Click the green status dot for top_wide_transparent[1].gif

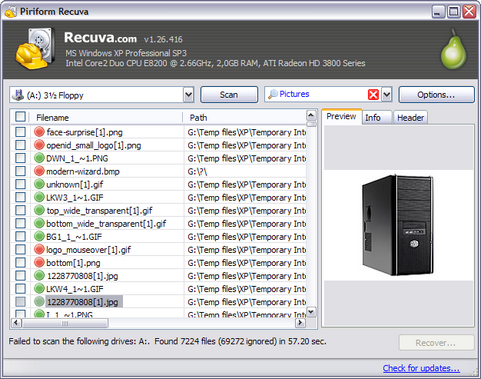(39, 210)
